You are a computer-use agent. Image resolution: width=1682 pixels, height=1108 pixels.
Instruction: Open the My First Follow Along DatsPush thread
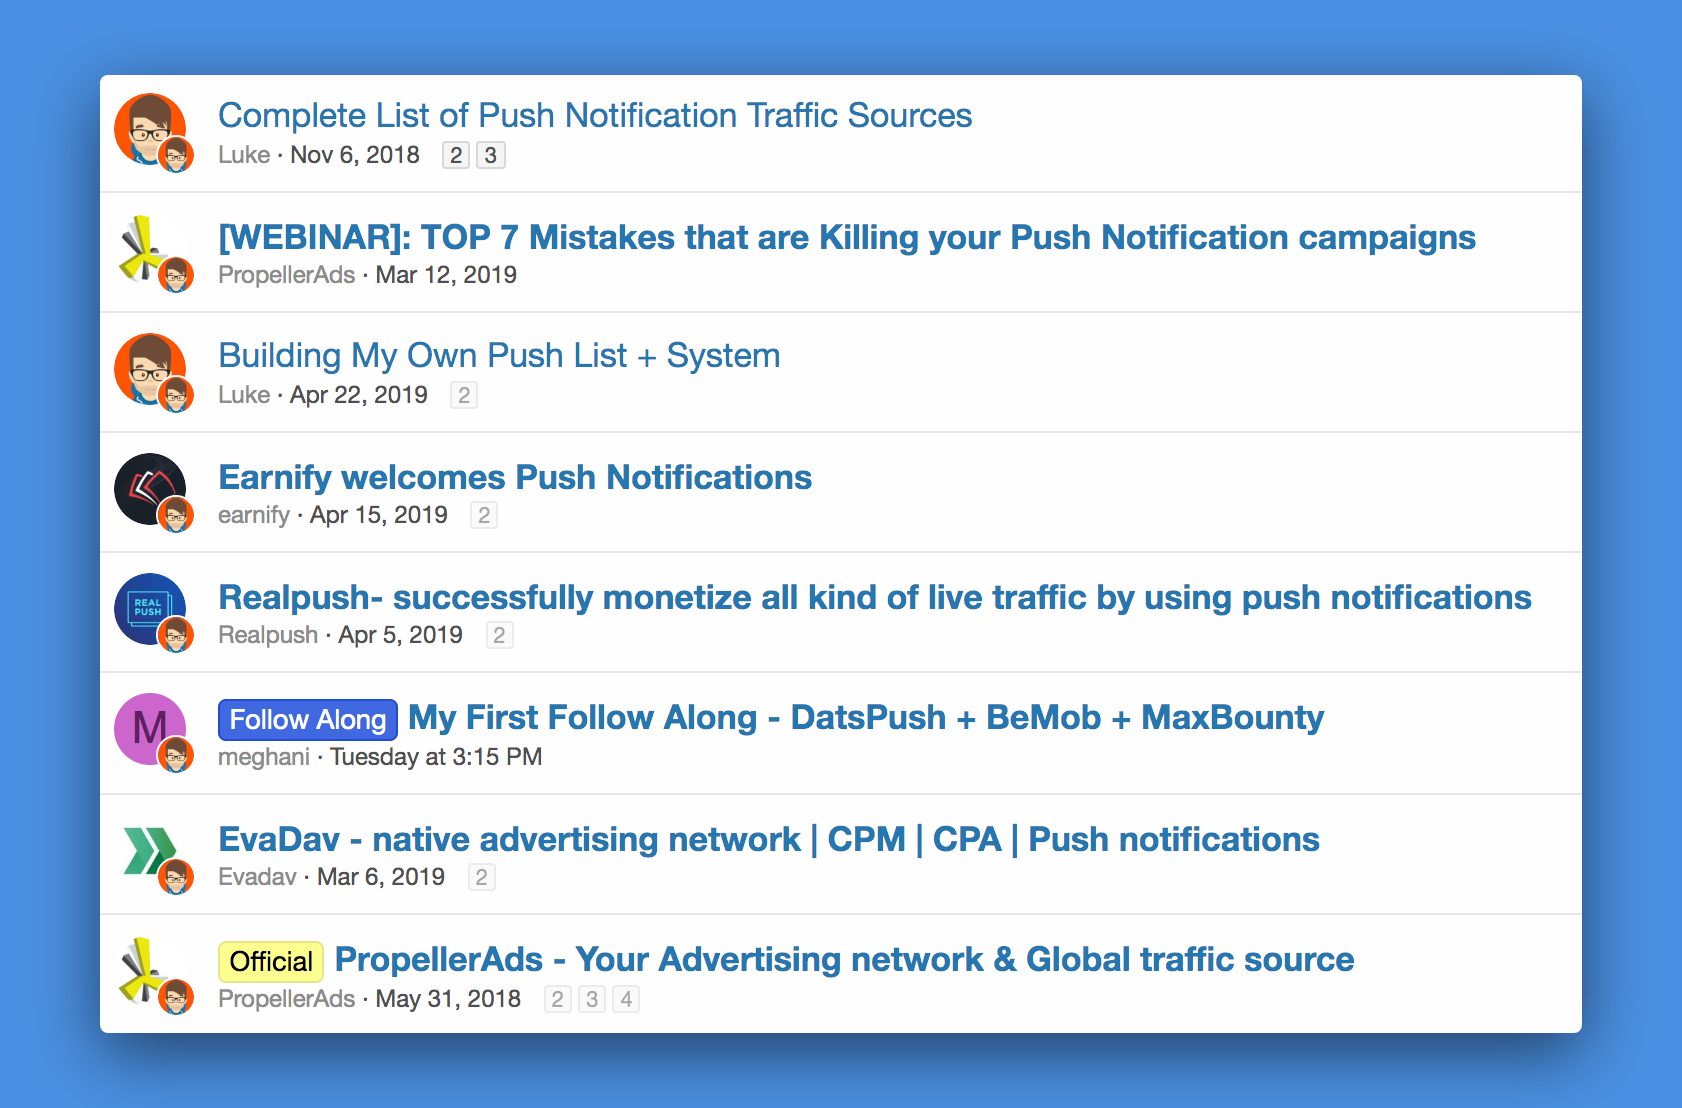coord(866,717)
